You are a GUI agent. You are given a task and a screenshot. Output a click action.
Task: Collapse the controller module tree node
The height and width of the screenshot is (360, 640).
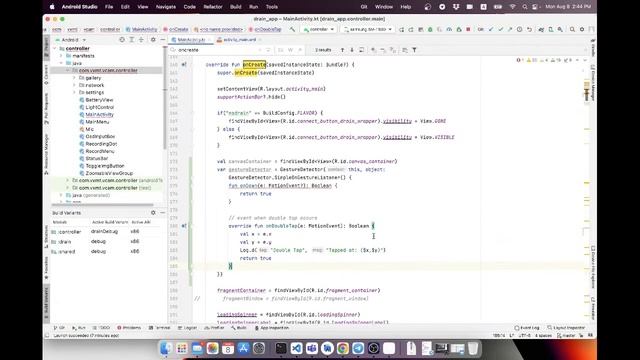tap(55, 49)
